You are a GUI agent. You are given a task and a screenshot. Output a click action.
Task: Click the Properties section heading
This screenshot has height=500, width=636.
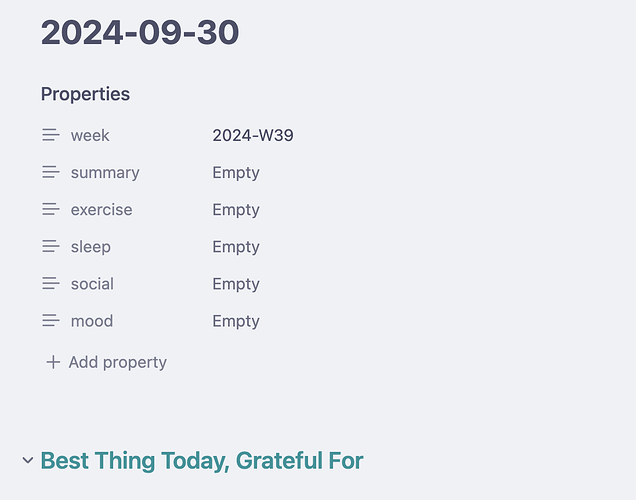click(85, 94)
